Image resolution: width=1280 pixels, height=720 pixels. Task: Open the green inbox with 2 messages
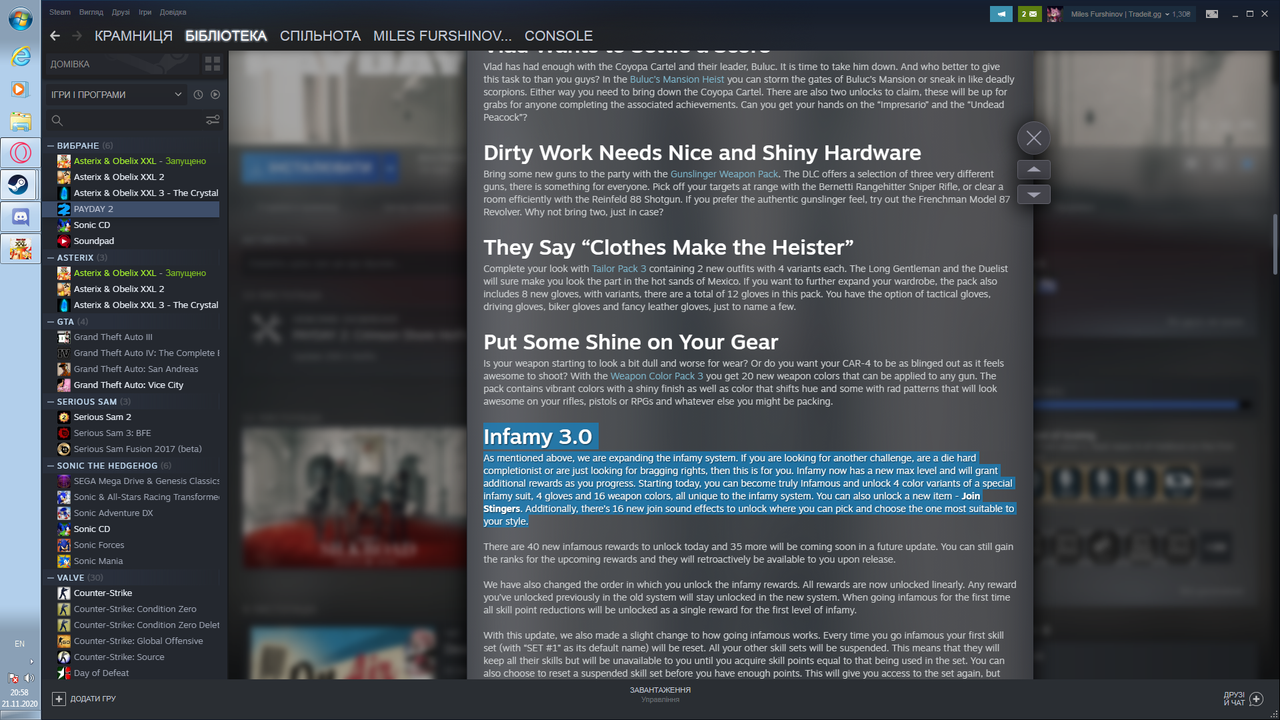tap(1029, 14)
